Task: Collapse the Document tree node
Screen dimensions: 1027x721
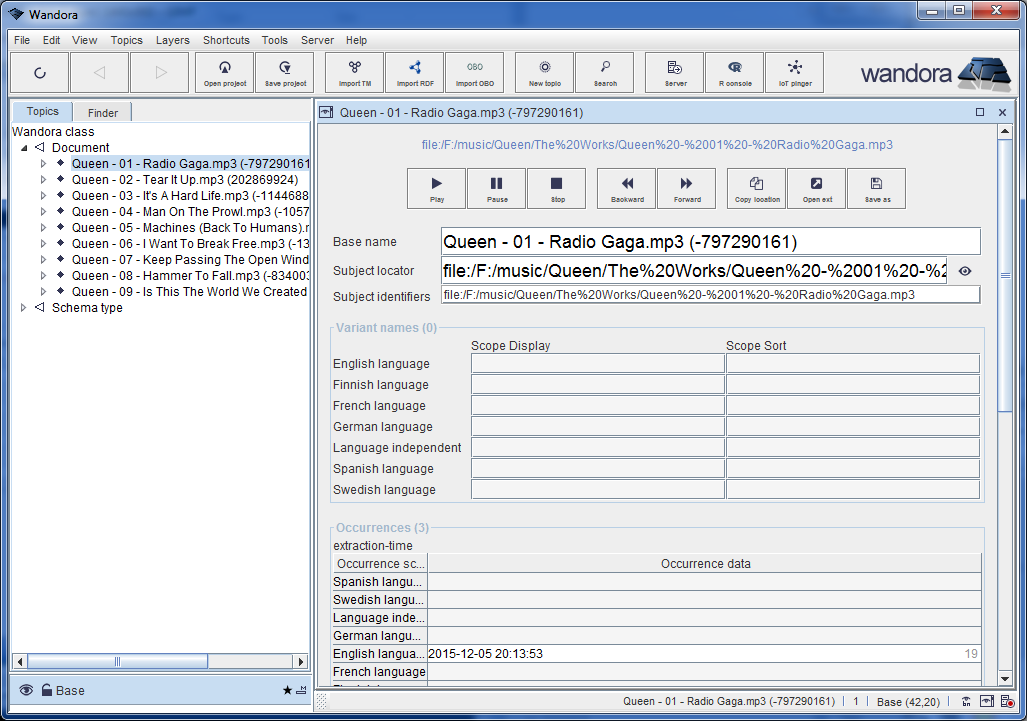Action: click(x=22, y=147)
